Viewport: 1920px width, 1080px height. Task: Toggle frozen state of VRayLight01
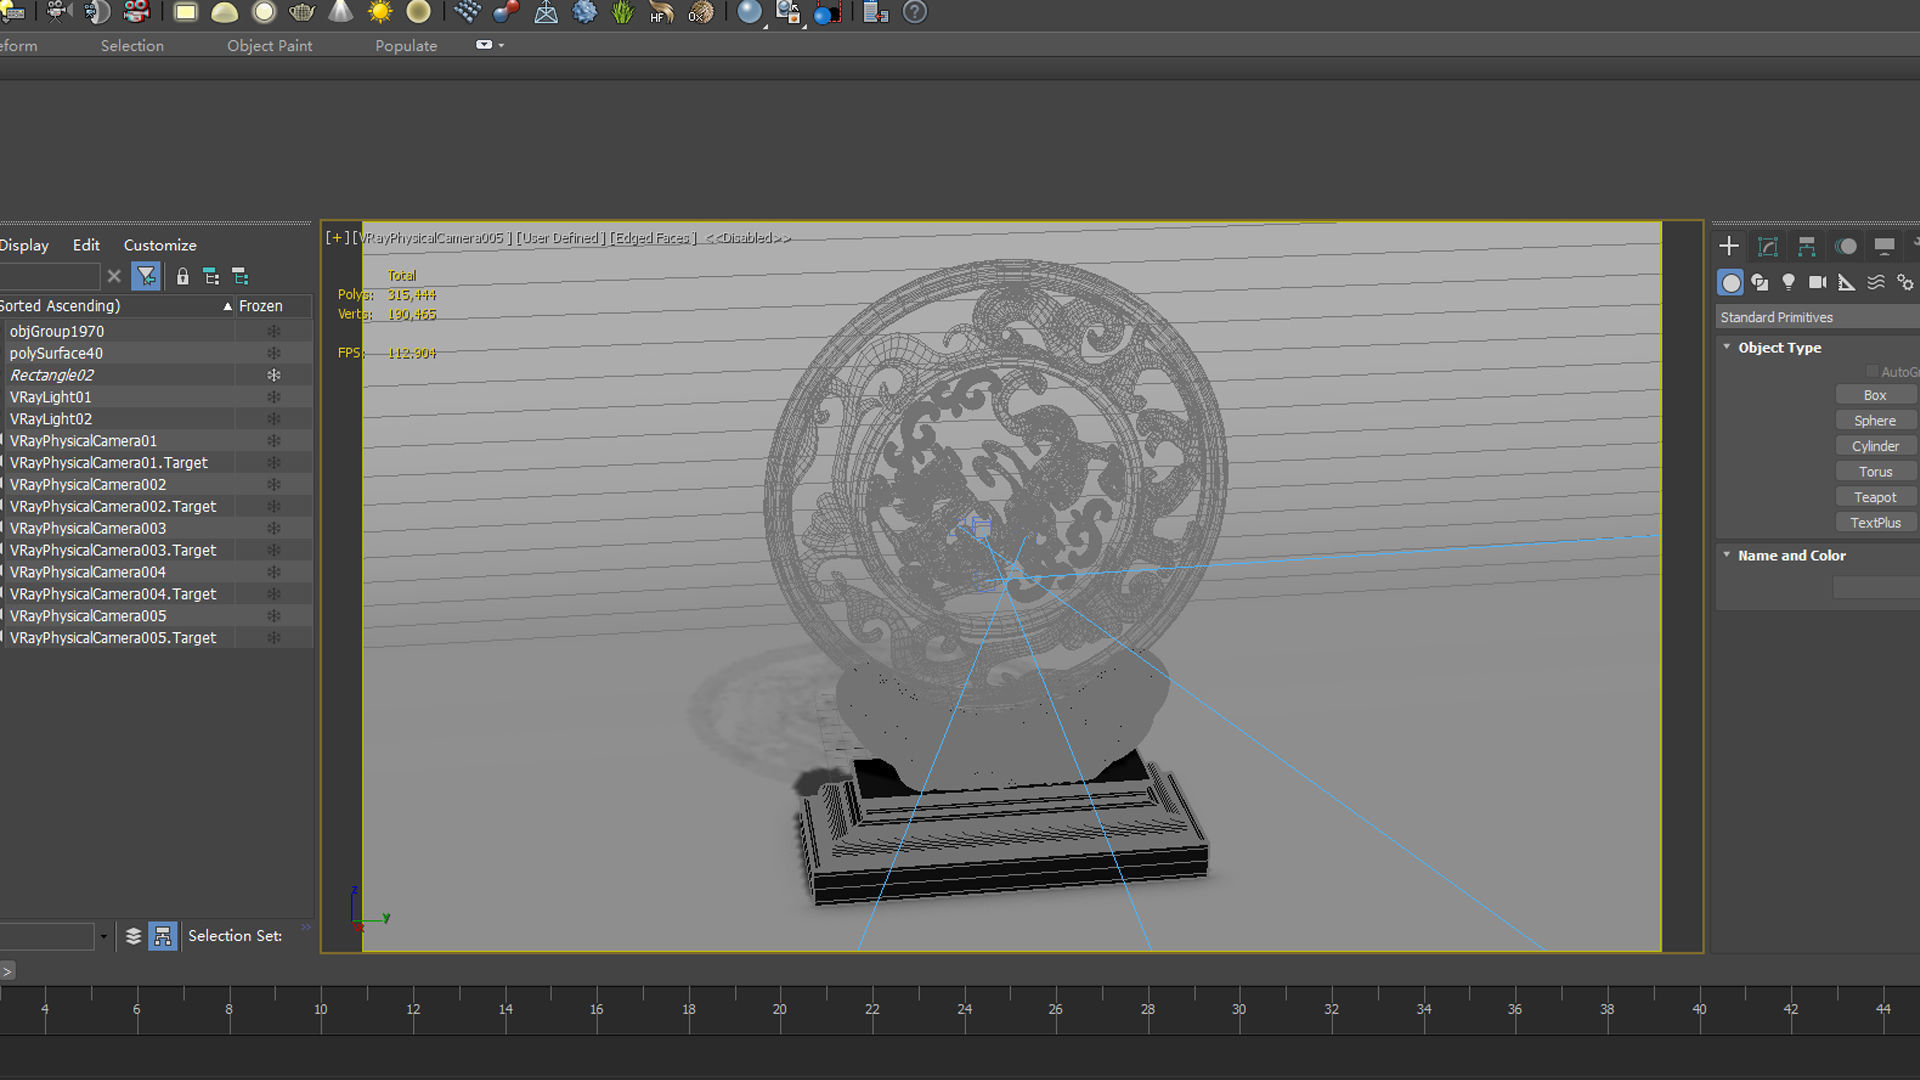(x=273, y=397)
